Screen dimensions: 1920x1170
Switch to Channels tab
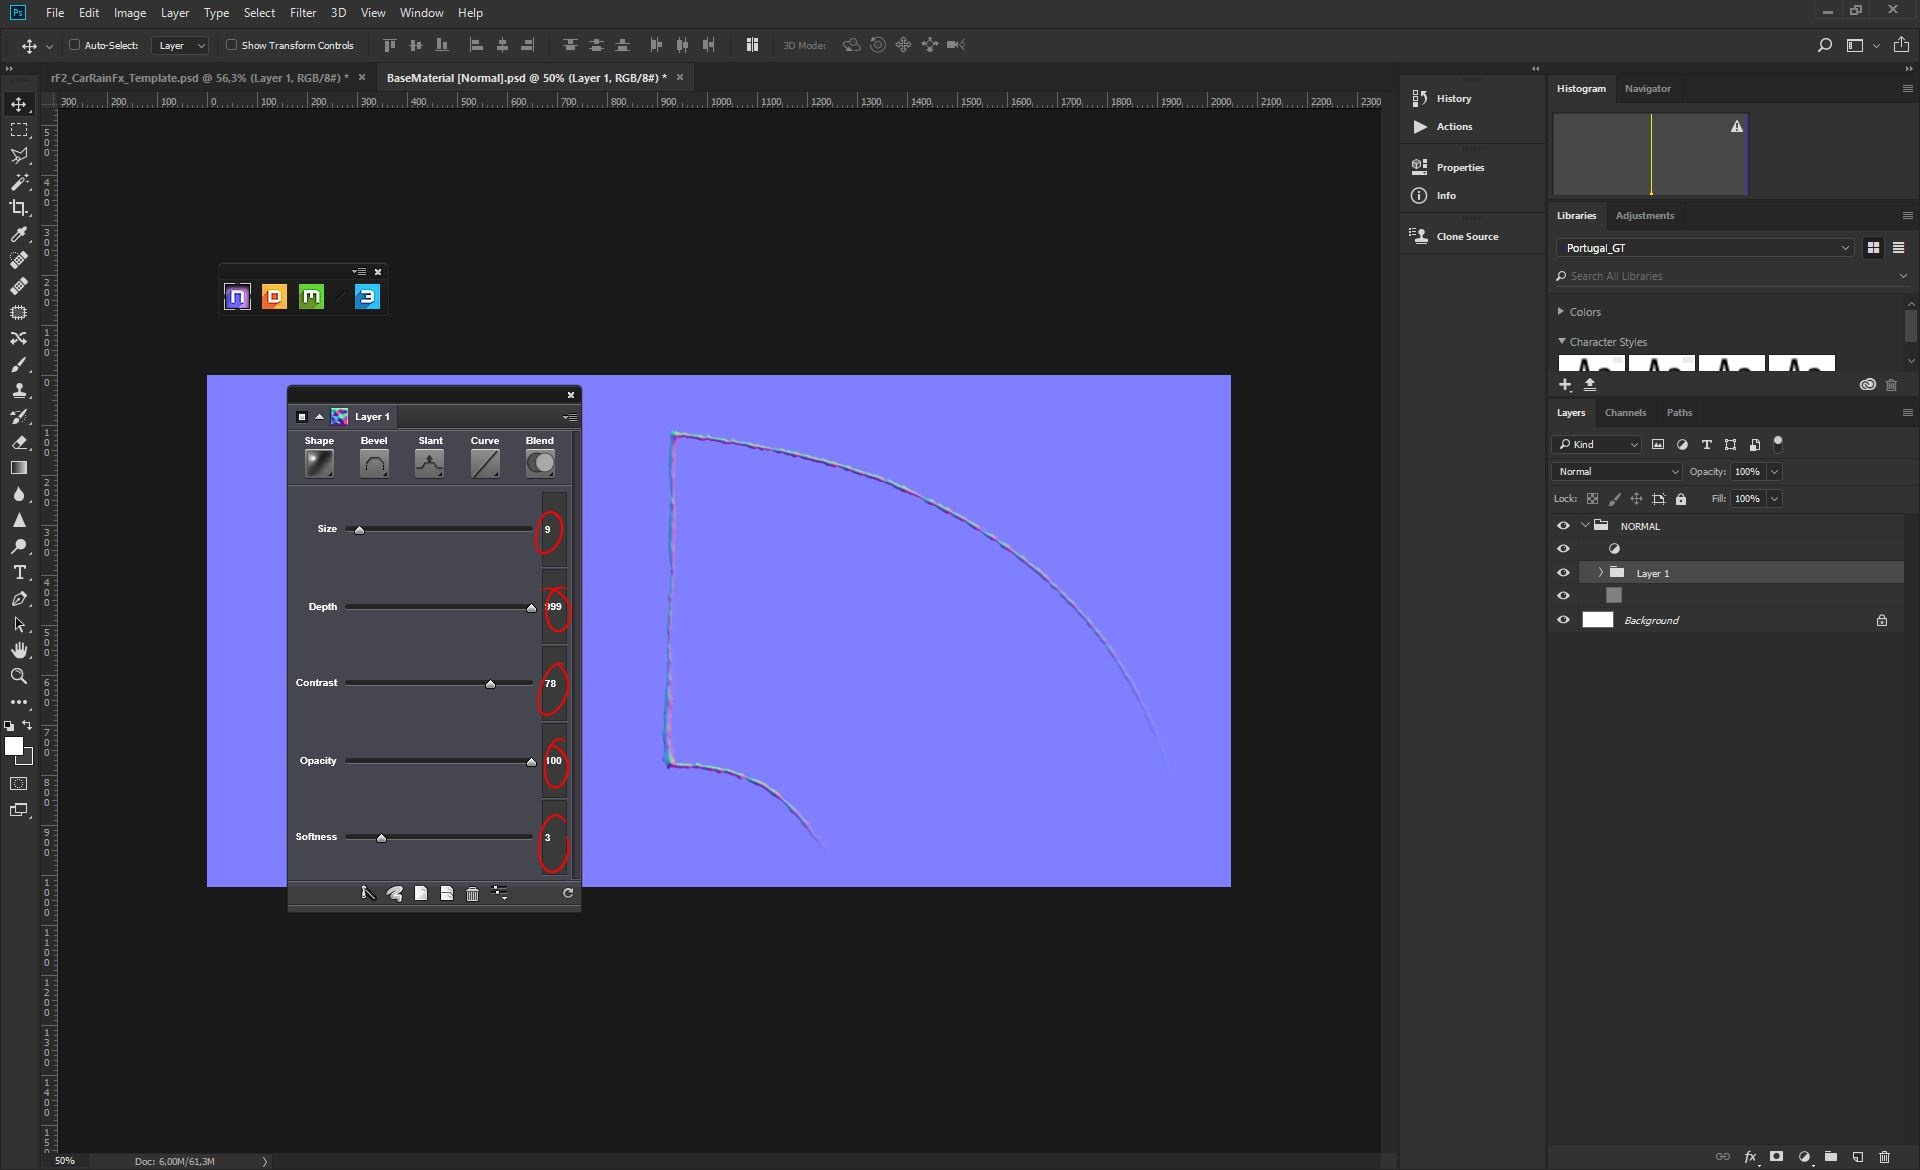1625,413
